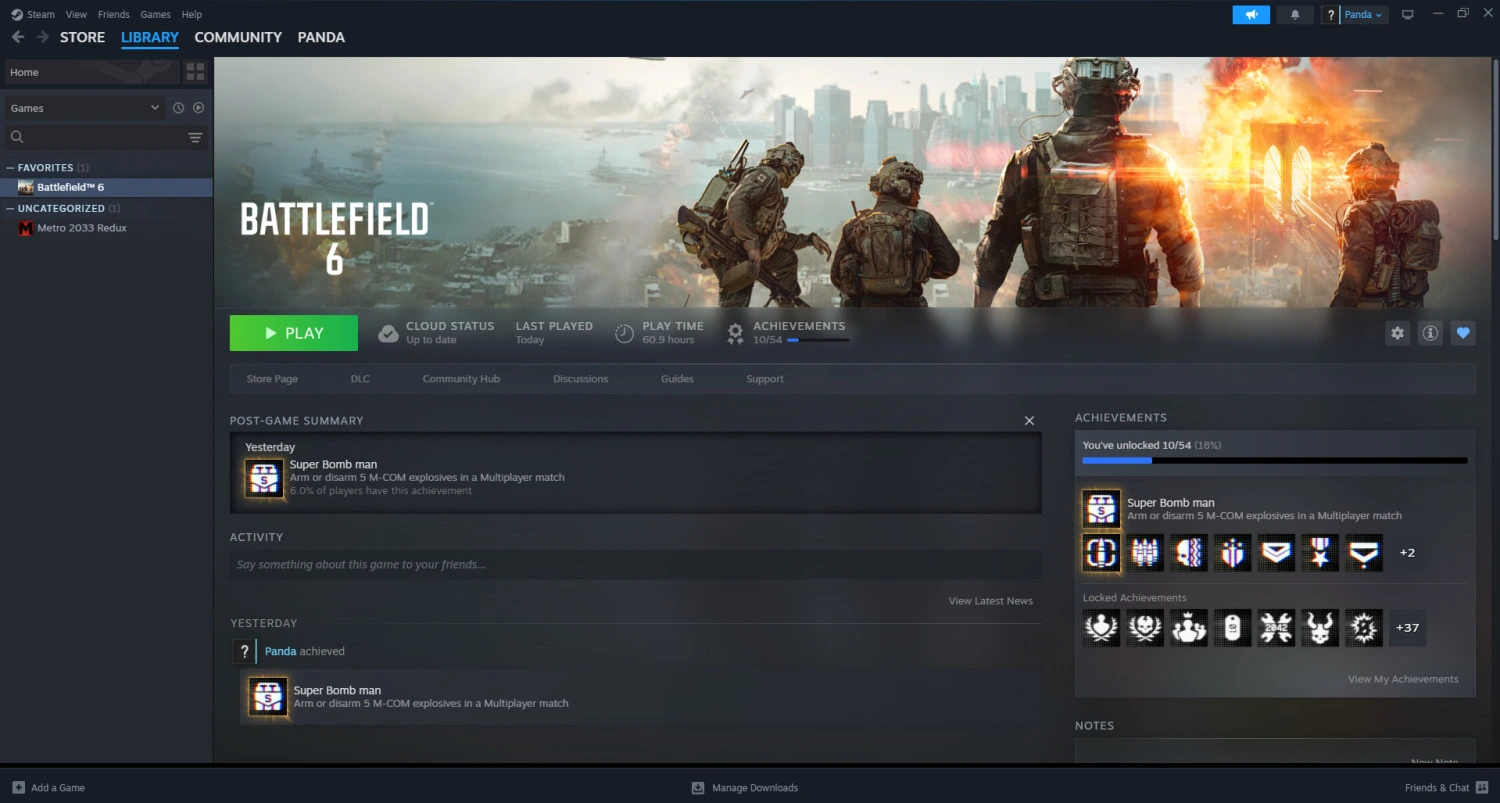Show the +2 more unlocked achievements
Viewport: 1500px width, 803px height.
[x=1407, y=552]
